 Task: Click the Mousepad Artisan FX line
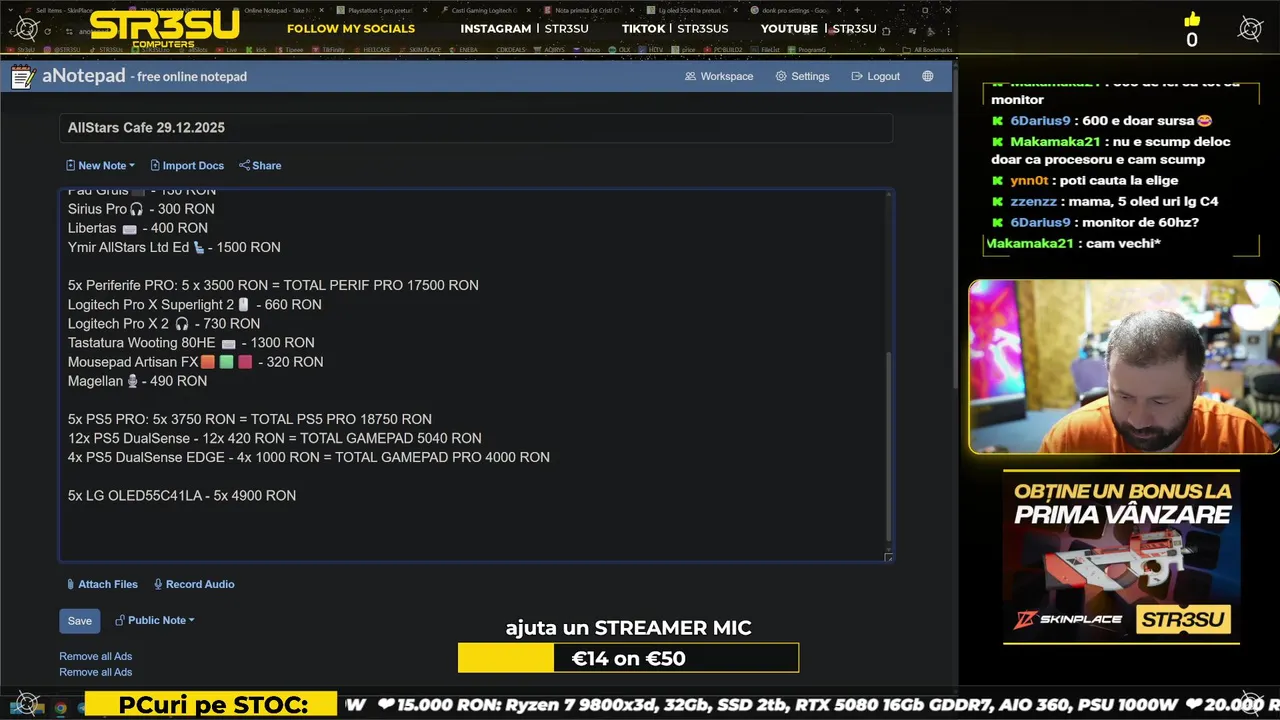click(195, 363)
